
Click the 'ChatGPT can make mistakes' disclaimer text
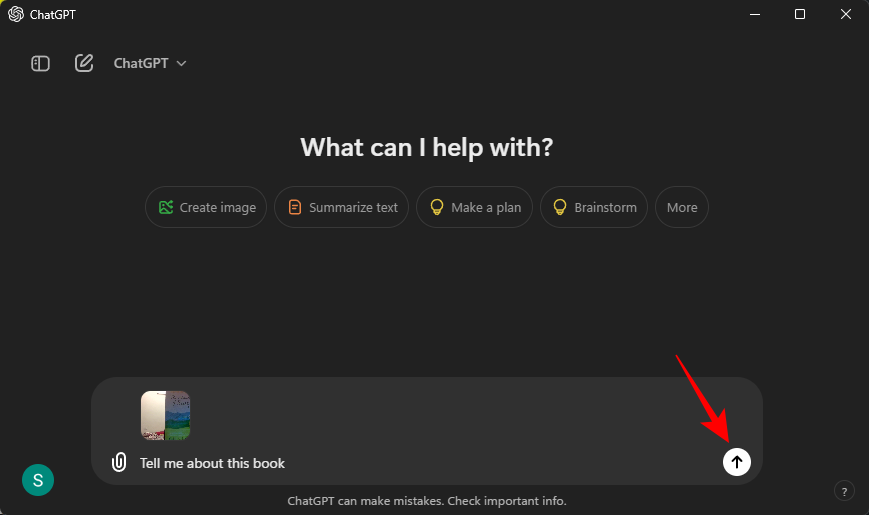coord(427,500)
